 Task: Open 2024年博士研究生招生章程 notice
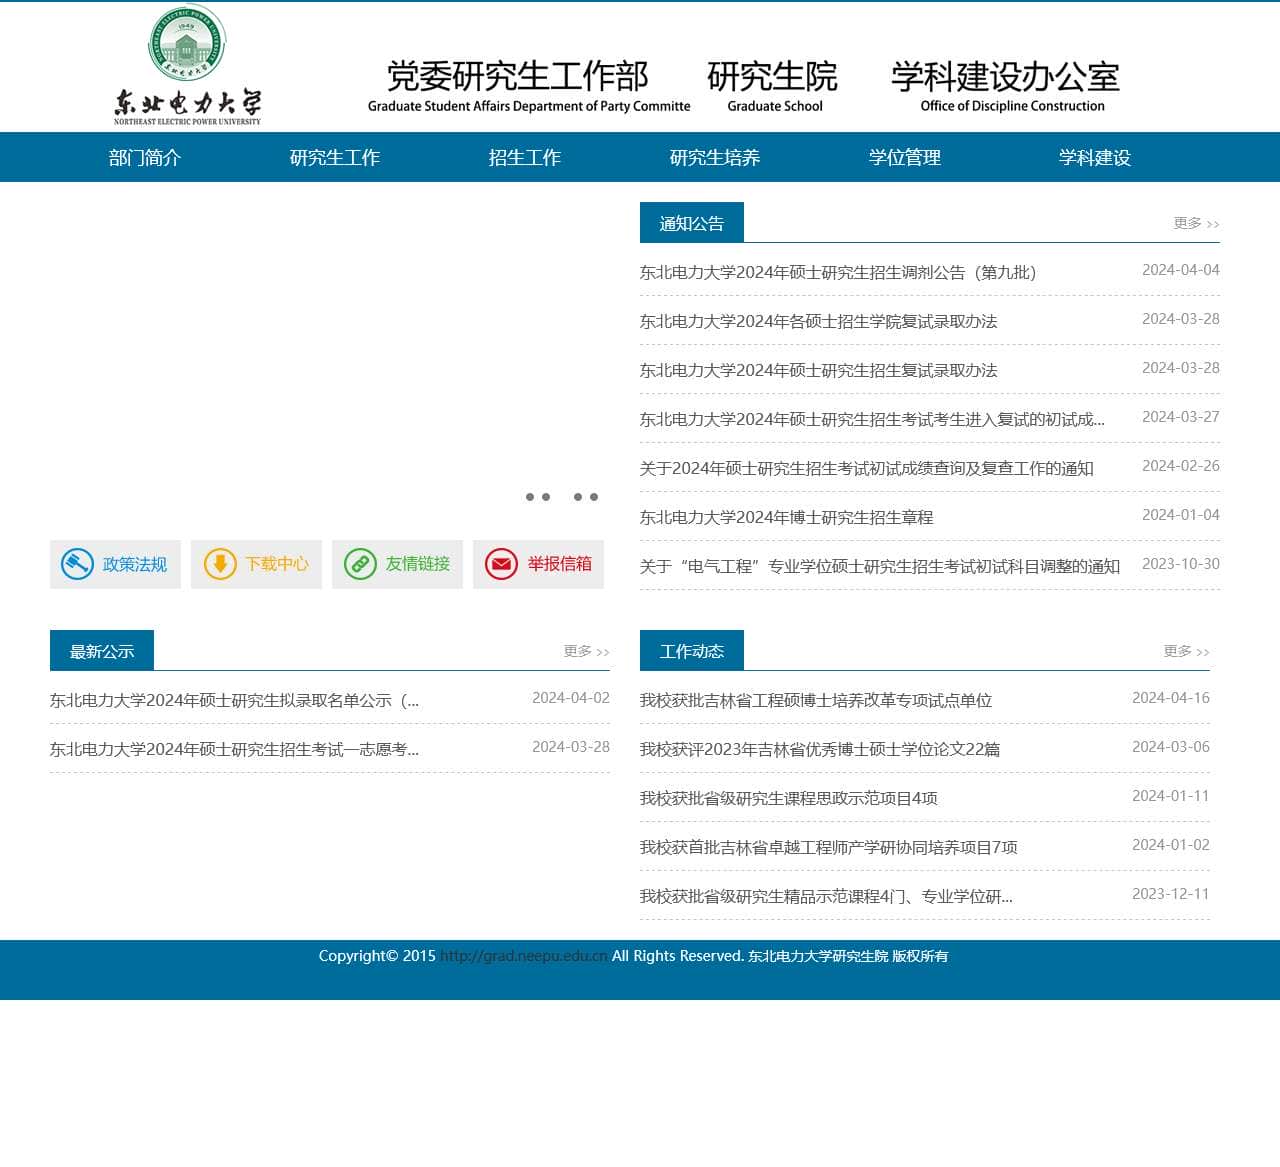787,517
